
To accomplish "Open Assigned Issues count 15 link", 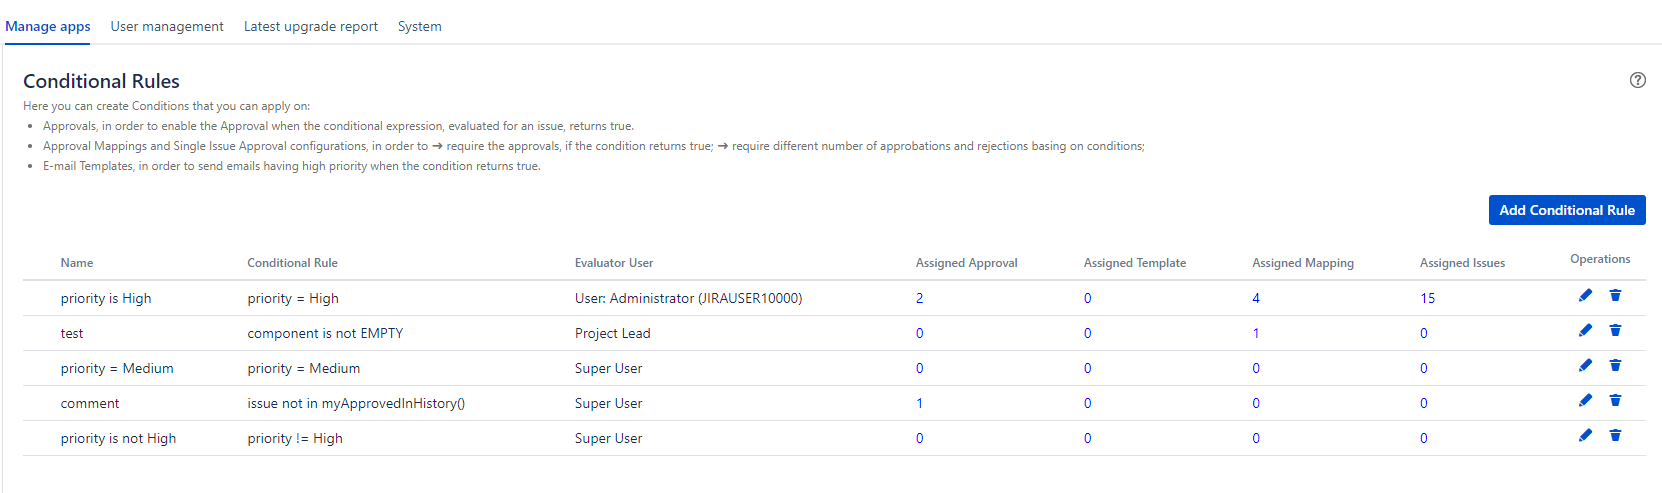I will [1427, 298].
